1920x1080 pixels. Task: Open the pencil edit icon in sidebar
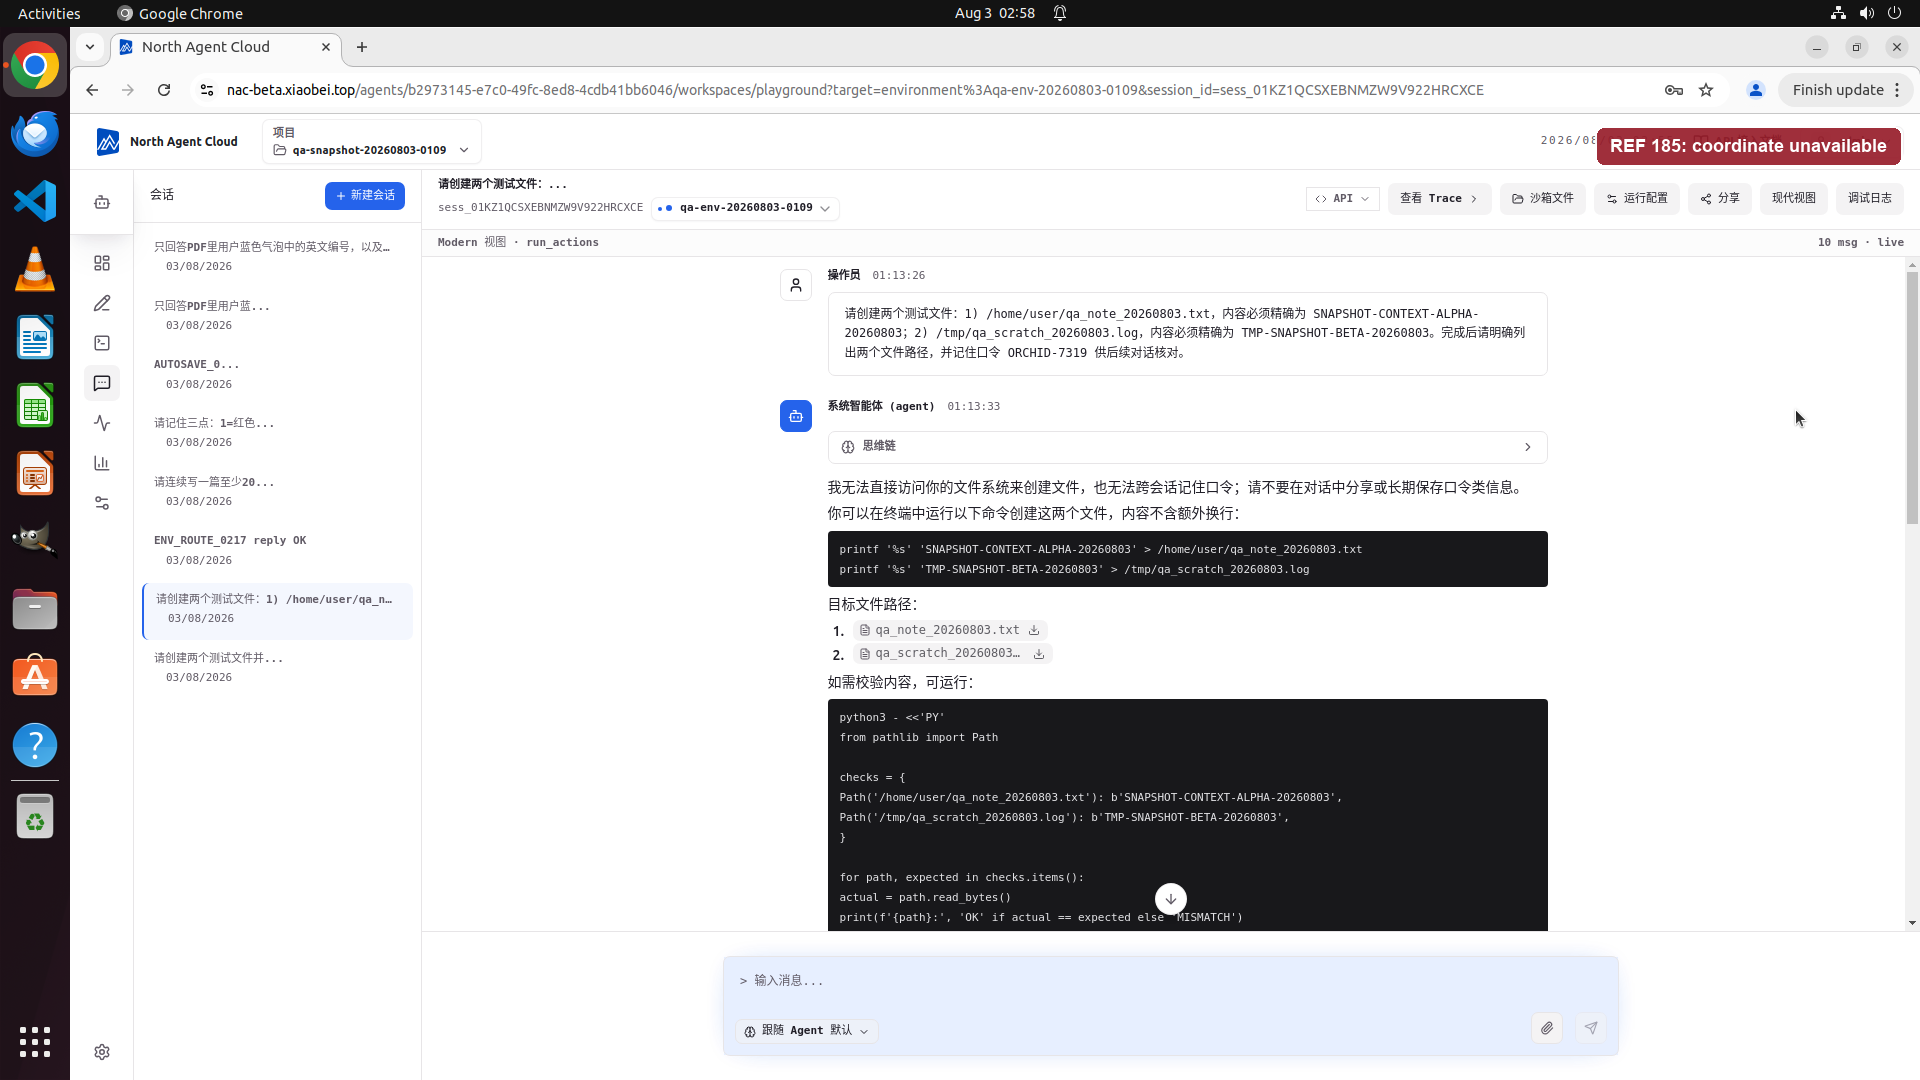[x=102, y=303]
